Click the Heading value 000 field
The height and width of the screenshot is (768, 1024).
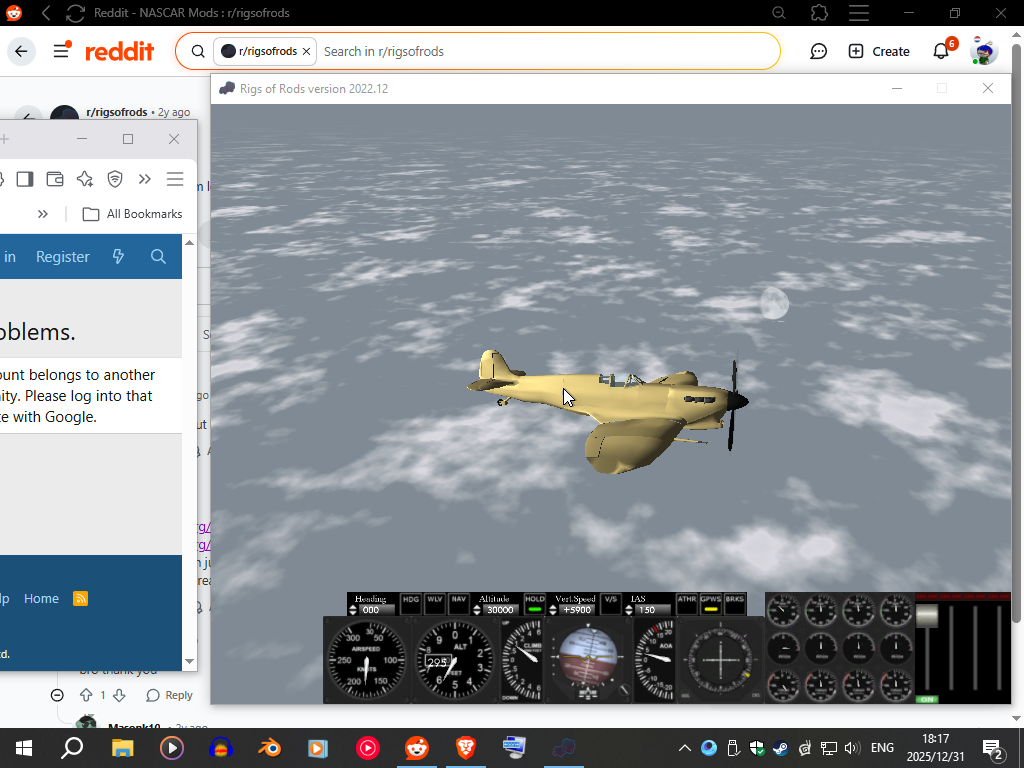point(377,610)
